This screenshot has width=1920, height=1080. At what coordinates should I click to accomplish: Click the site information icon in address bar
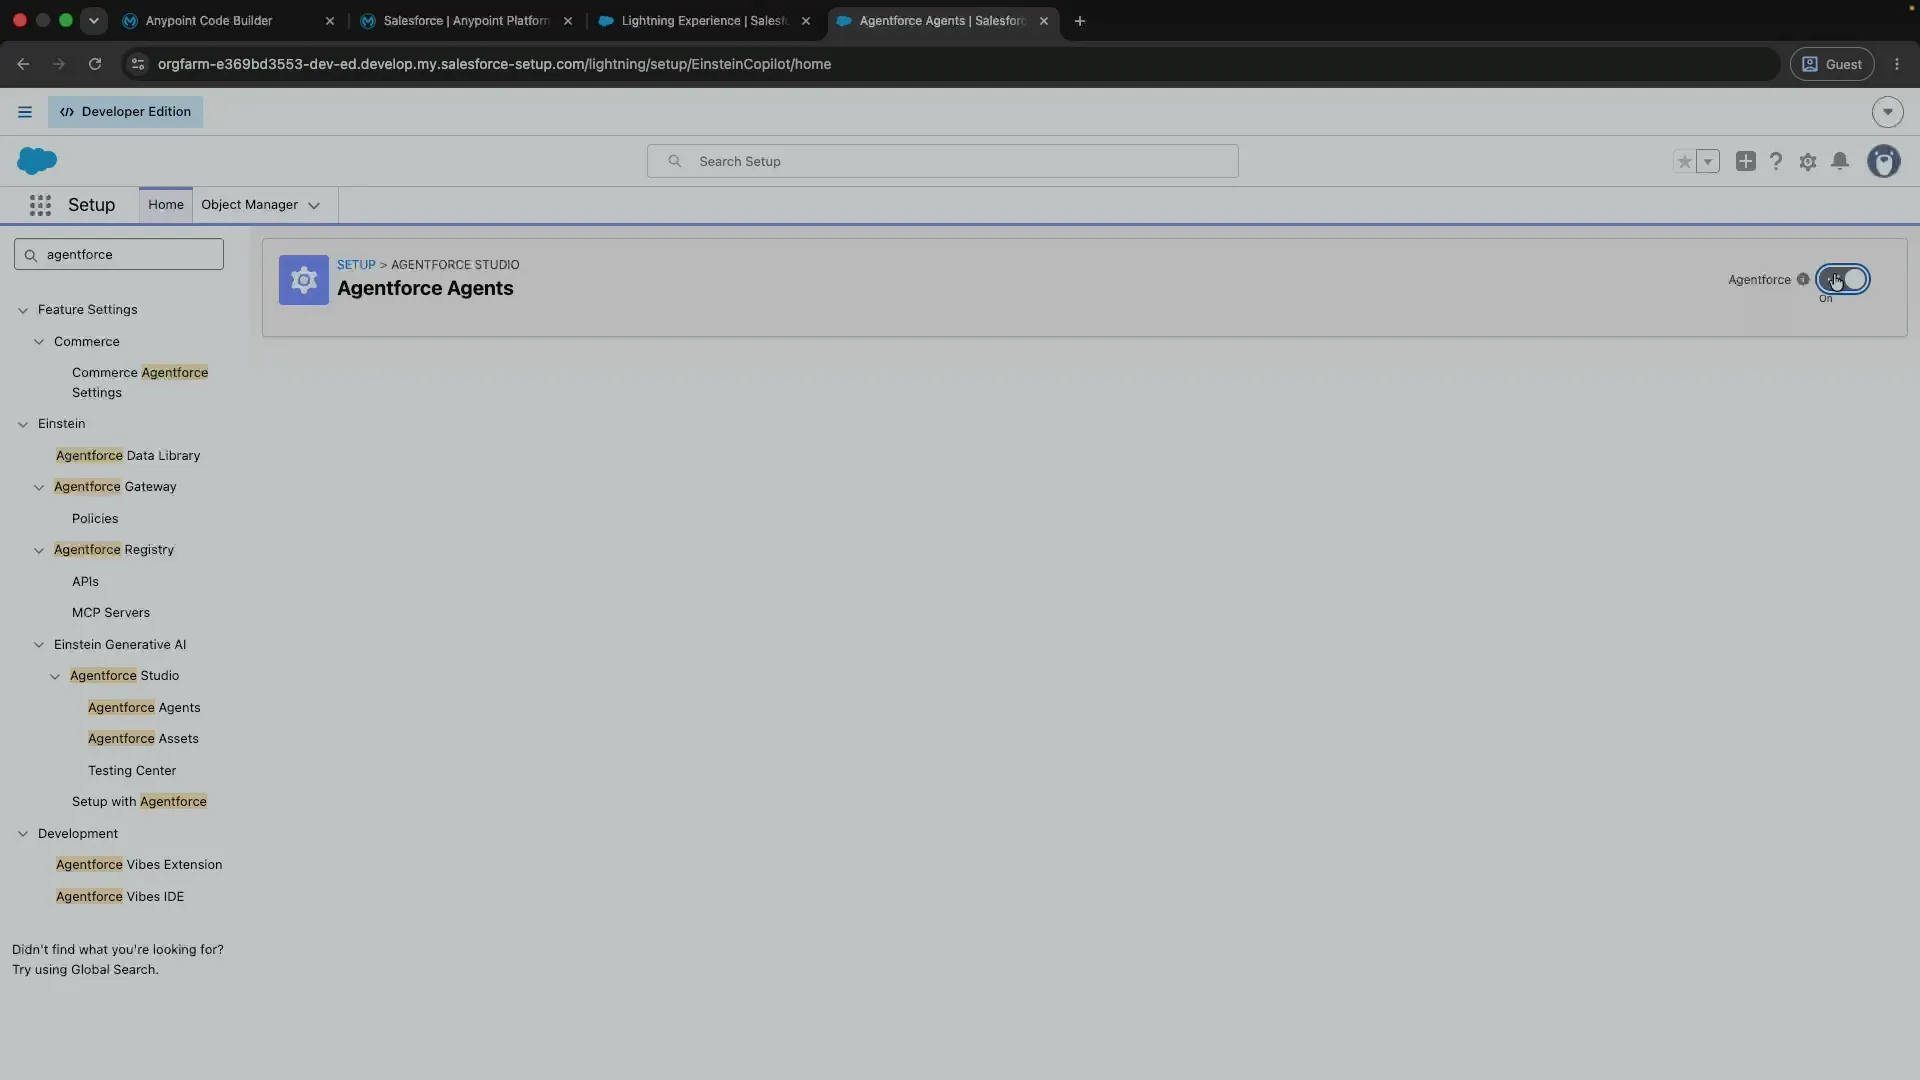coord(138,64)
